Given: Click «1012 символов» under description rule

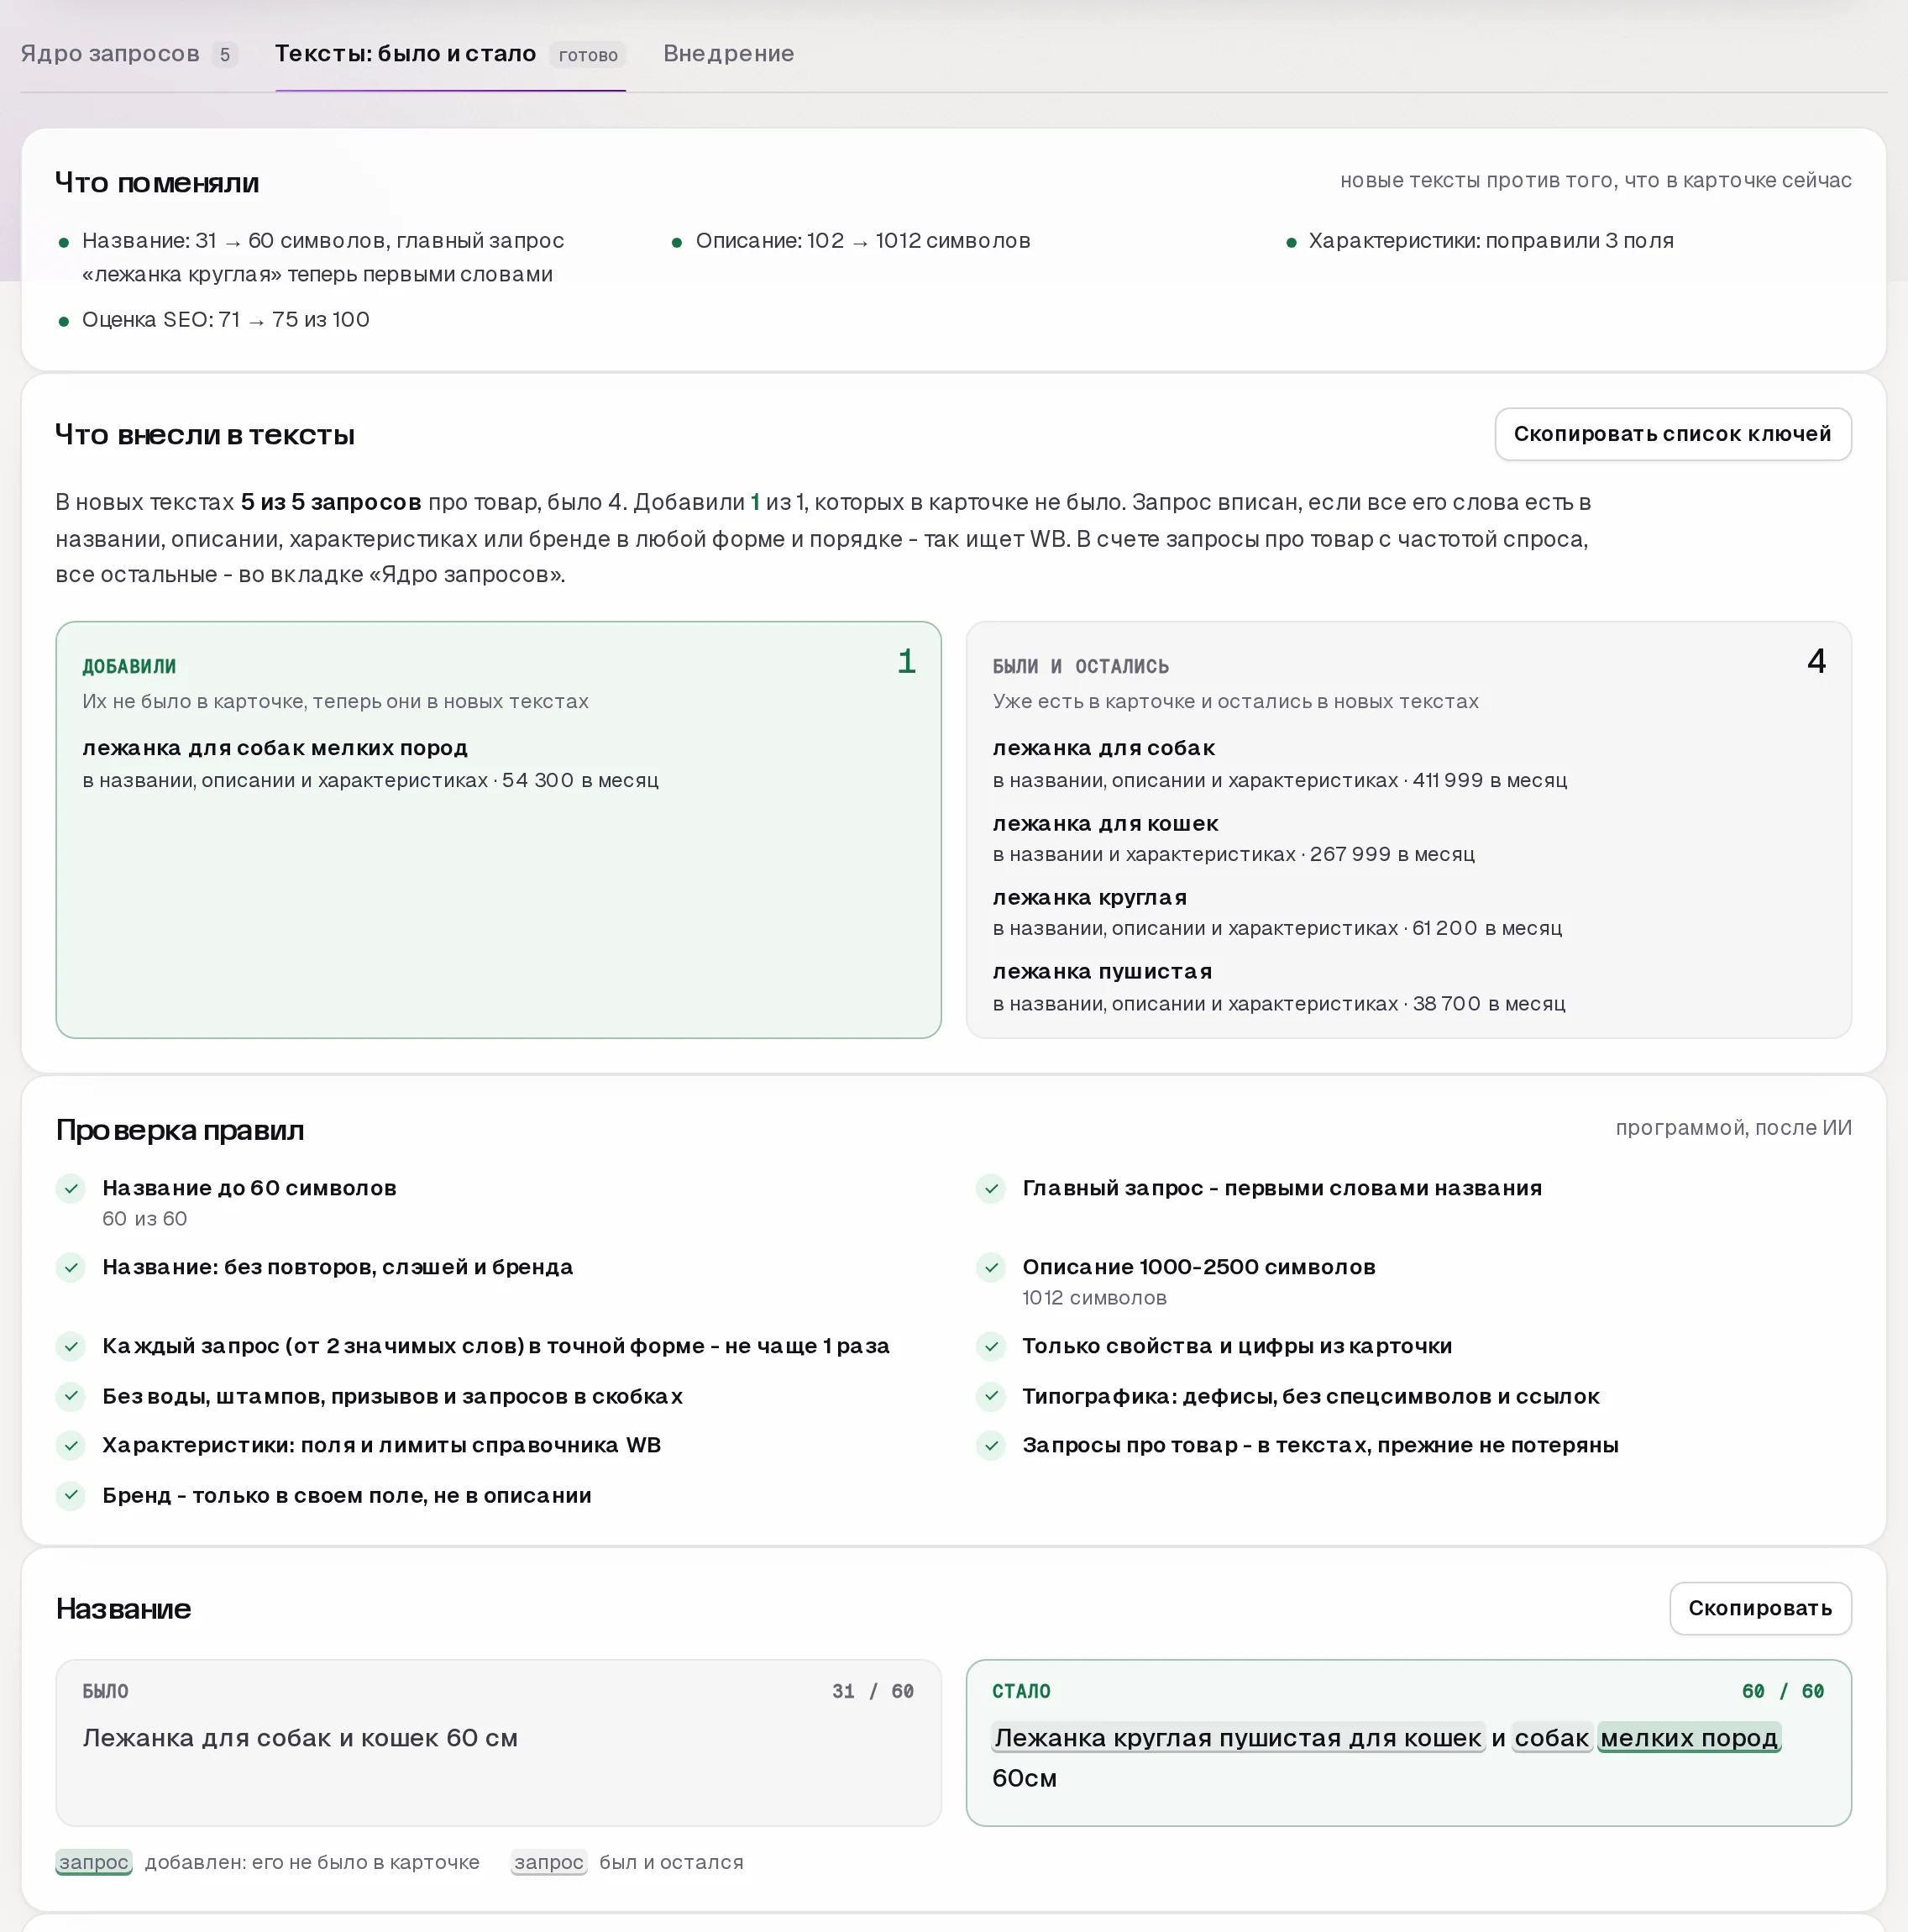Looking at the screenshot, I should 1094,1298.
